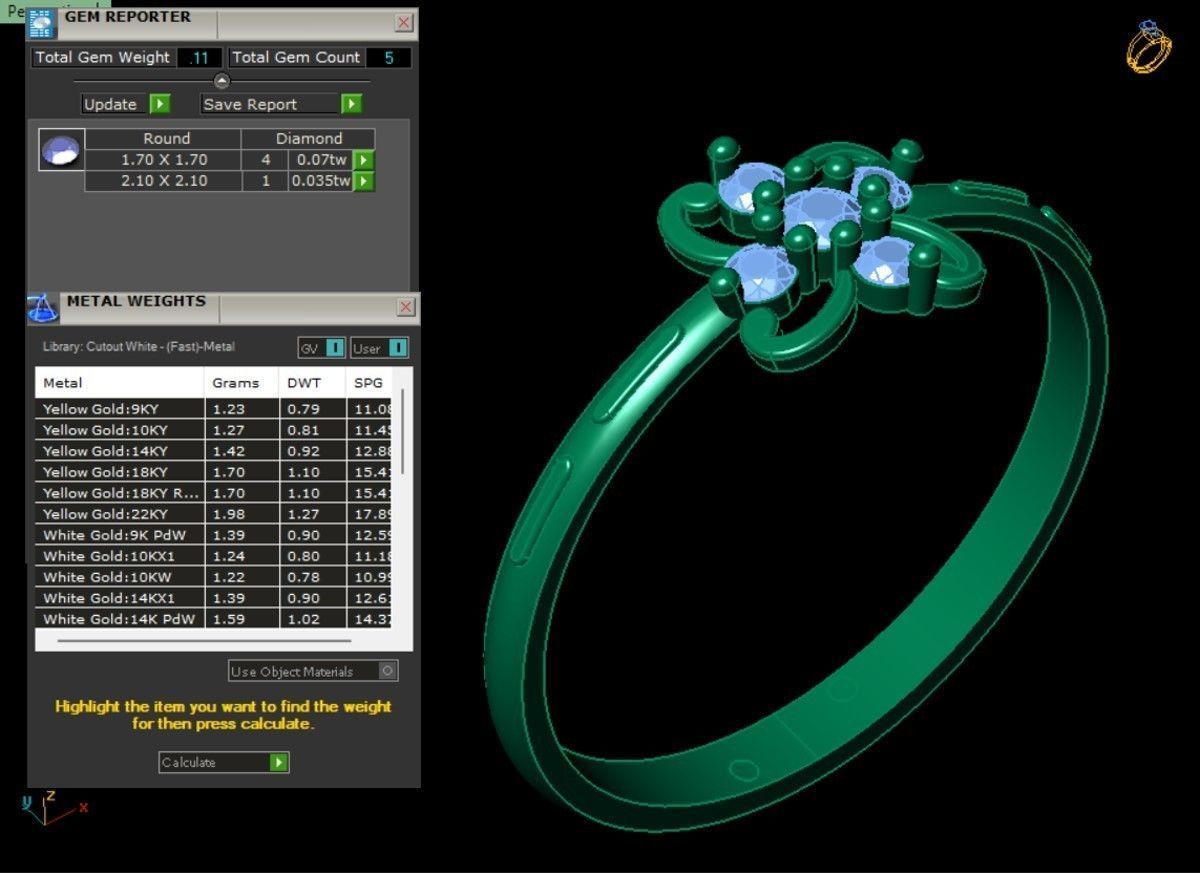Click the Total Gem Weight value field
Screen dimensions: 1200x873
[199, 58]
